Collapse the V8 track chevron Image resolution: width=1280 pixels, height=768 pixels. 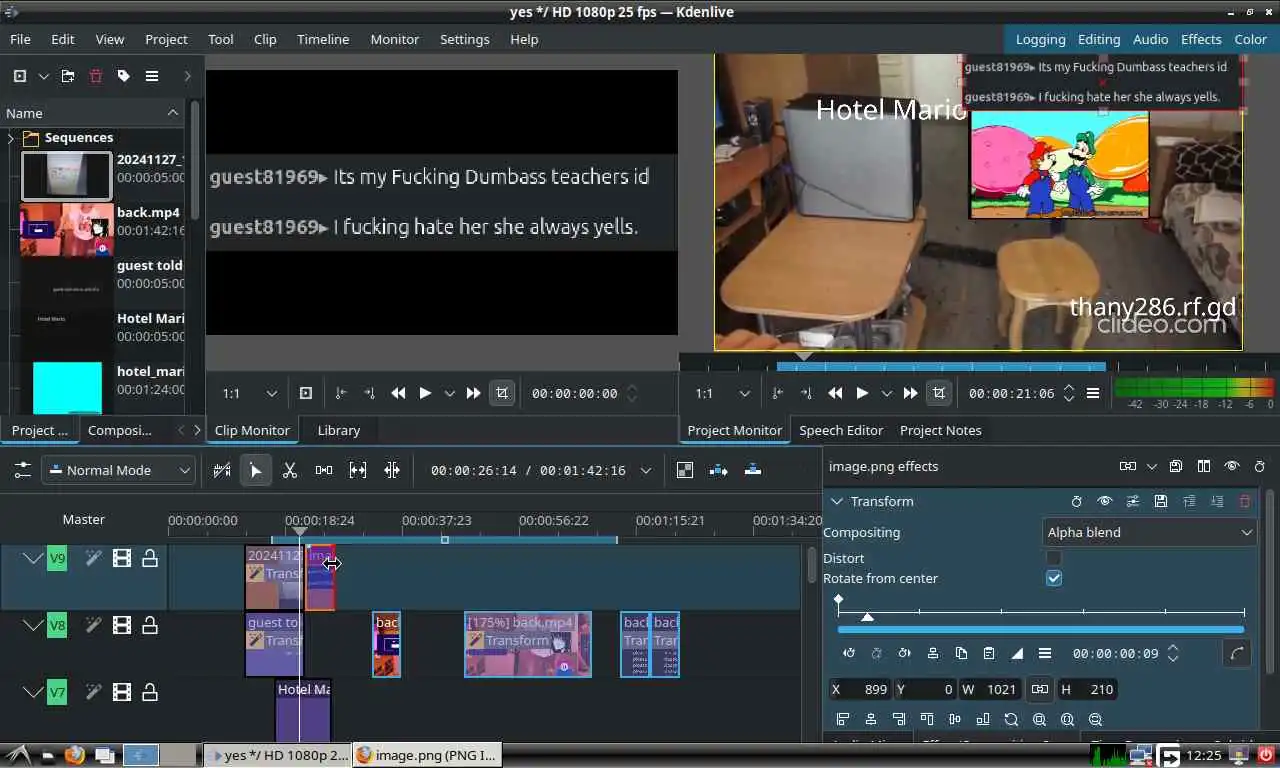click(x=32, y=626)
